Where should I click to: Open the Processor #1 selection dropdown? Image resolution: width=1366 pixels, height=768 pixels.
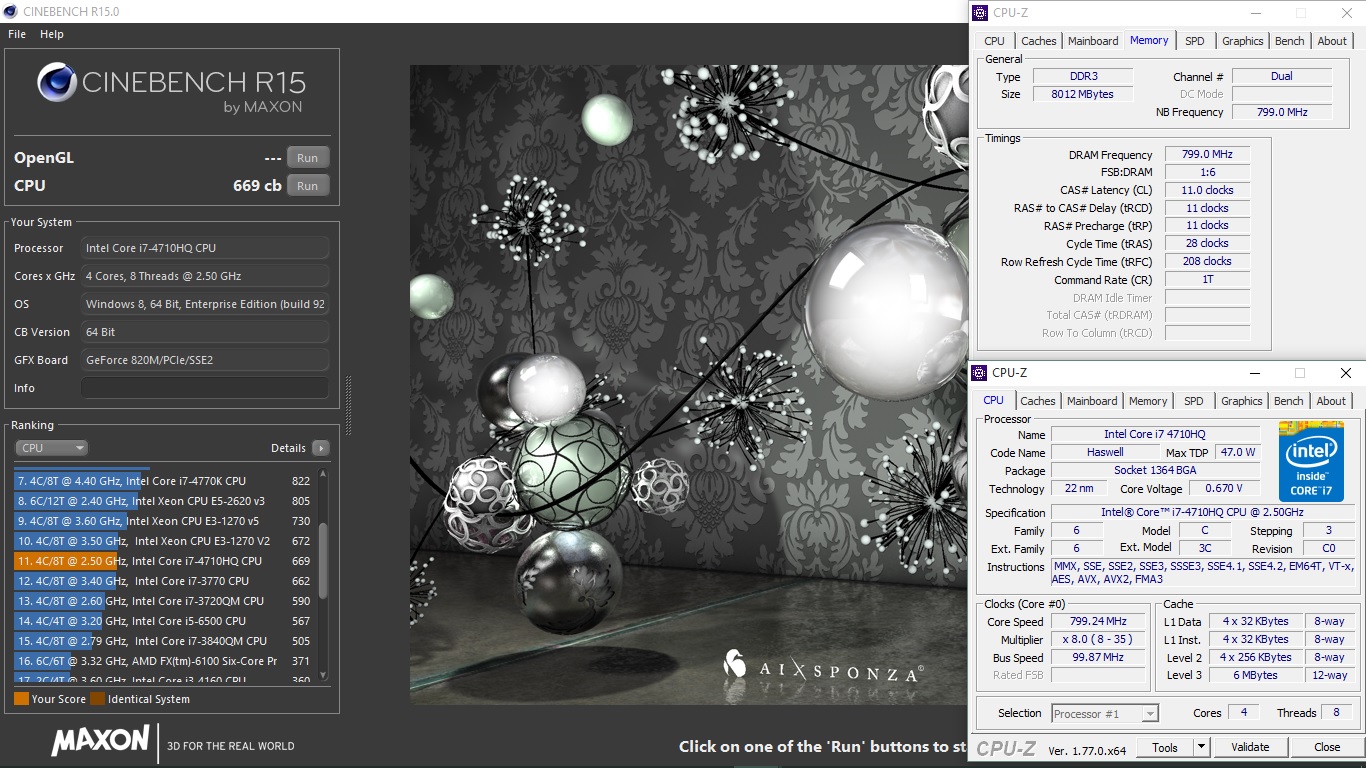coord(1105,713)
